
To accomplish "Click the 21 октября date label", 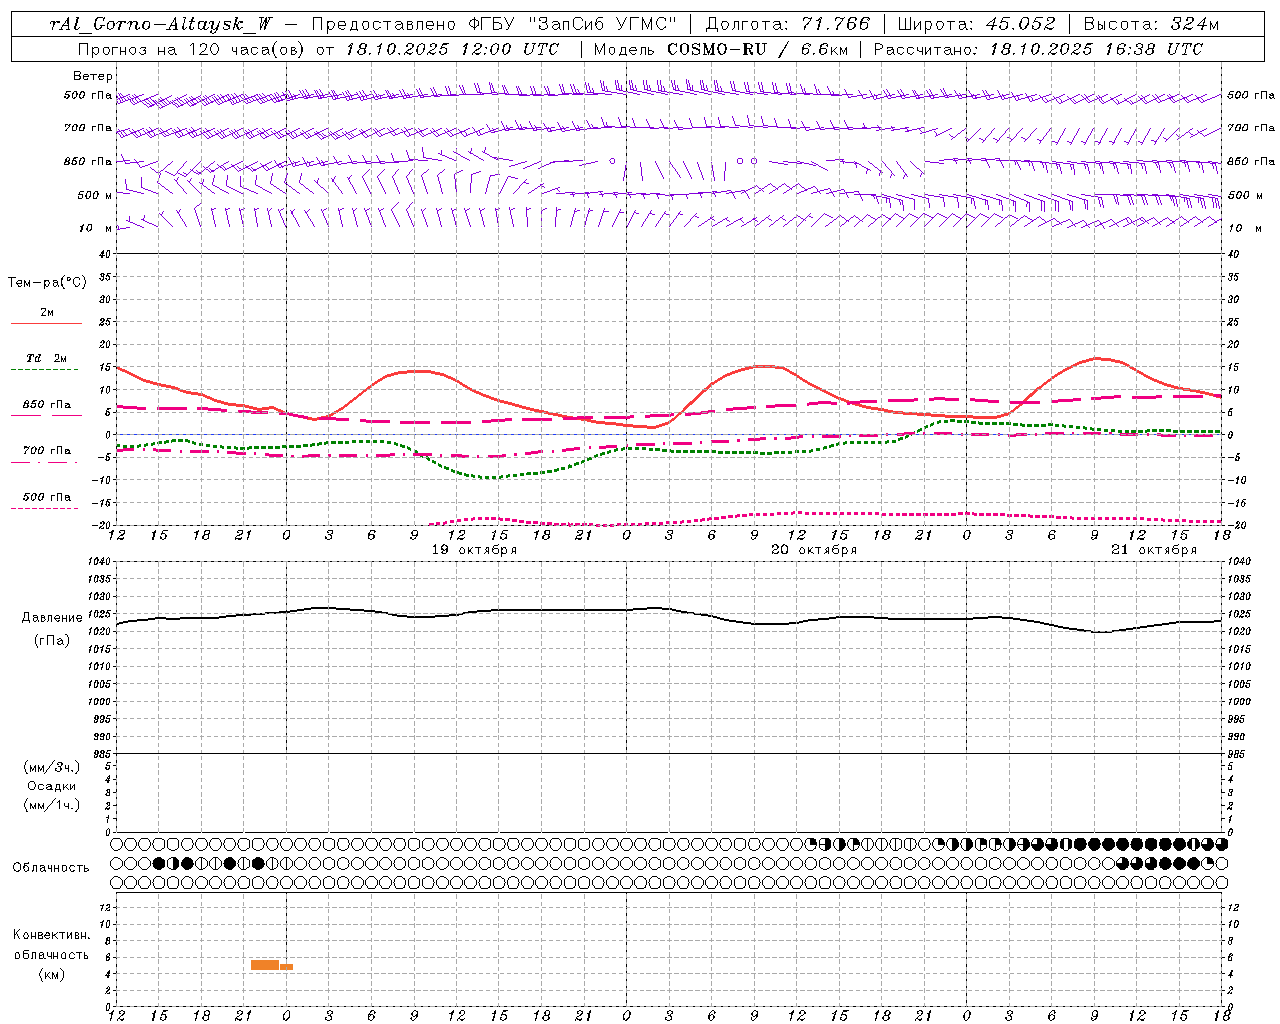I will (x=1154, y=550).
